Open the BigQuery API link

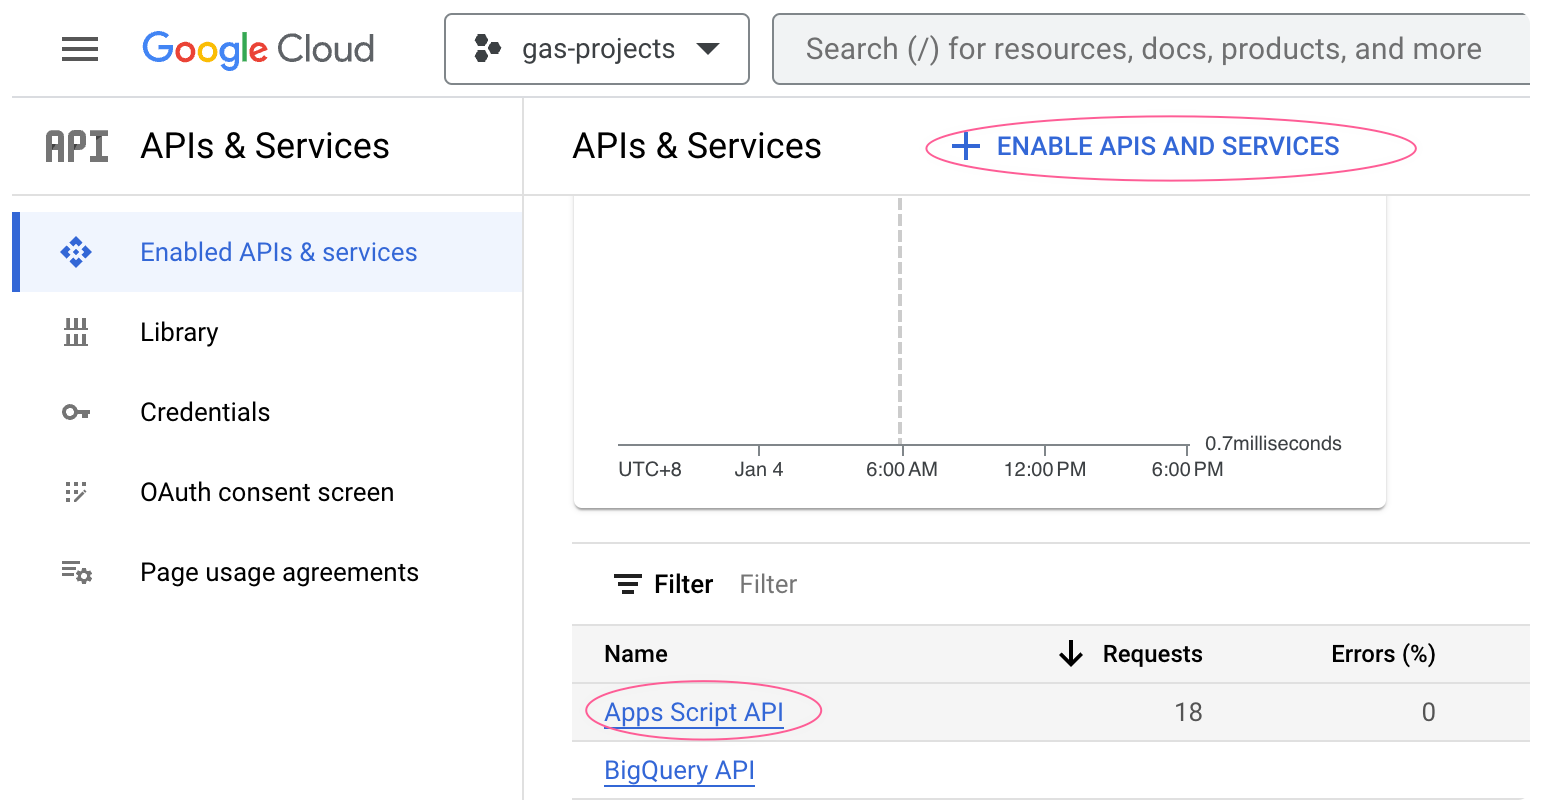[679, 771]
